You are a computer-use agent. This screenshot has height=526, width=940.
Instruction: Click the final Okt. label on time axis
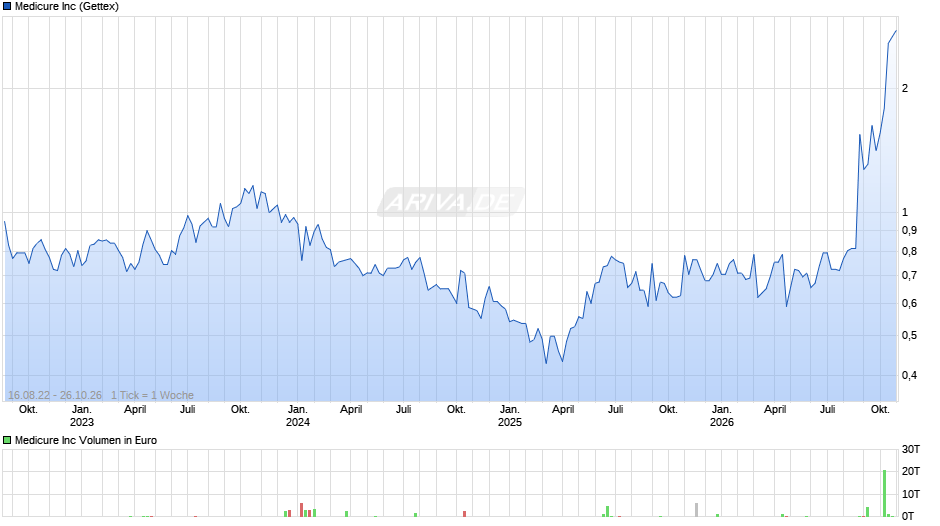[x=880, y=409]
